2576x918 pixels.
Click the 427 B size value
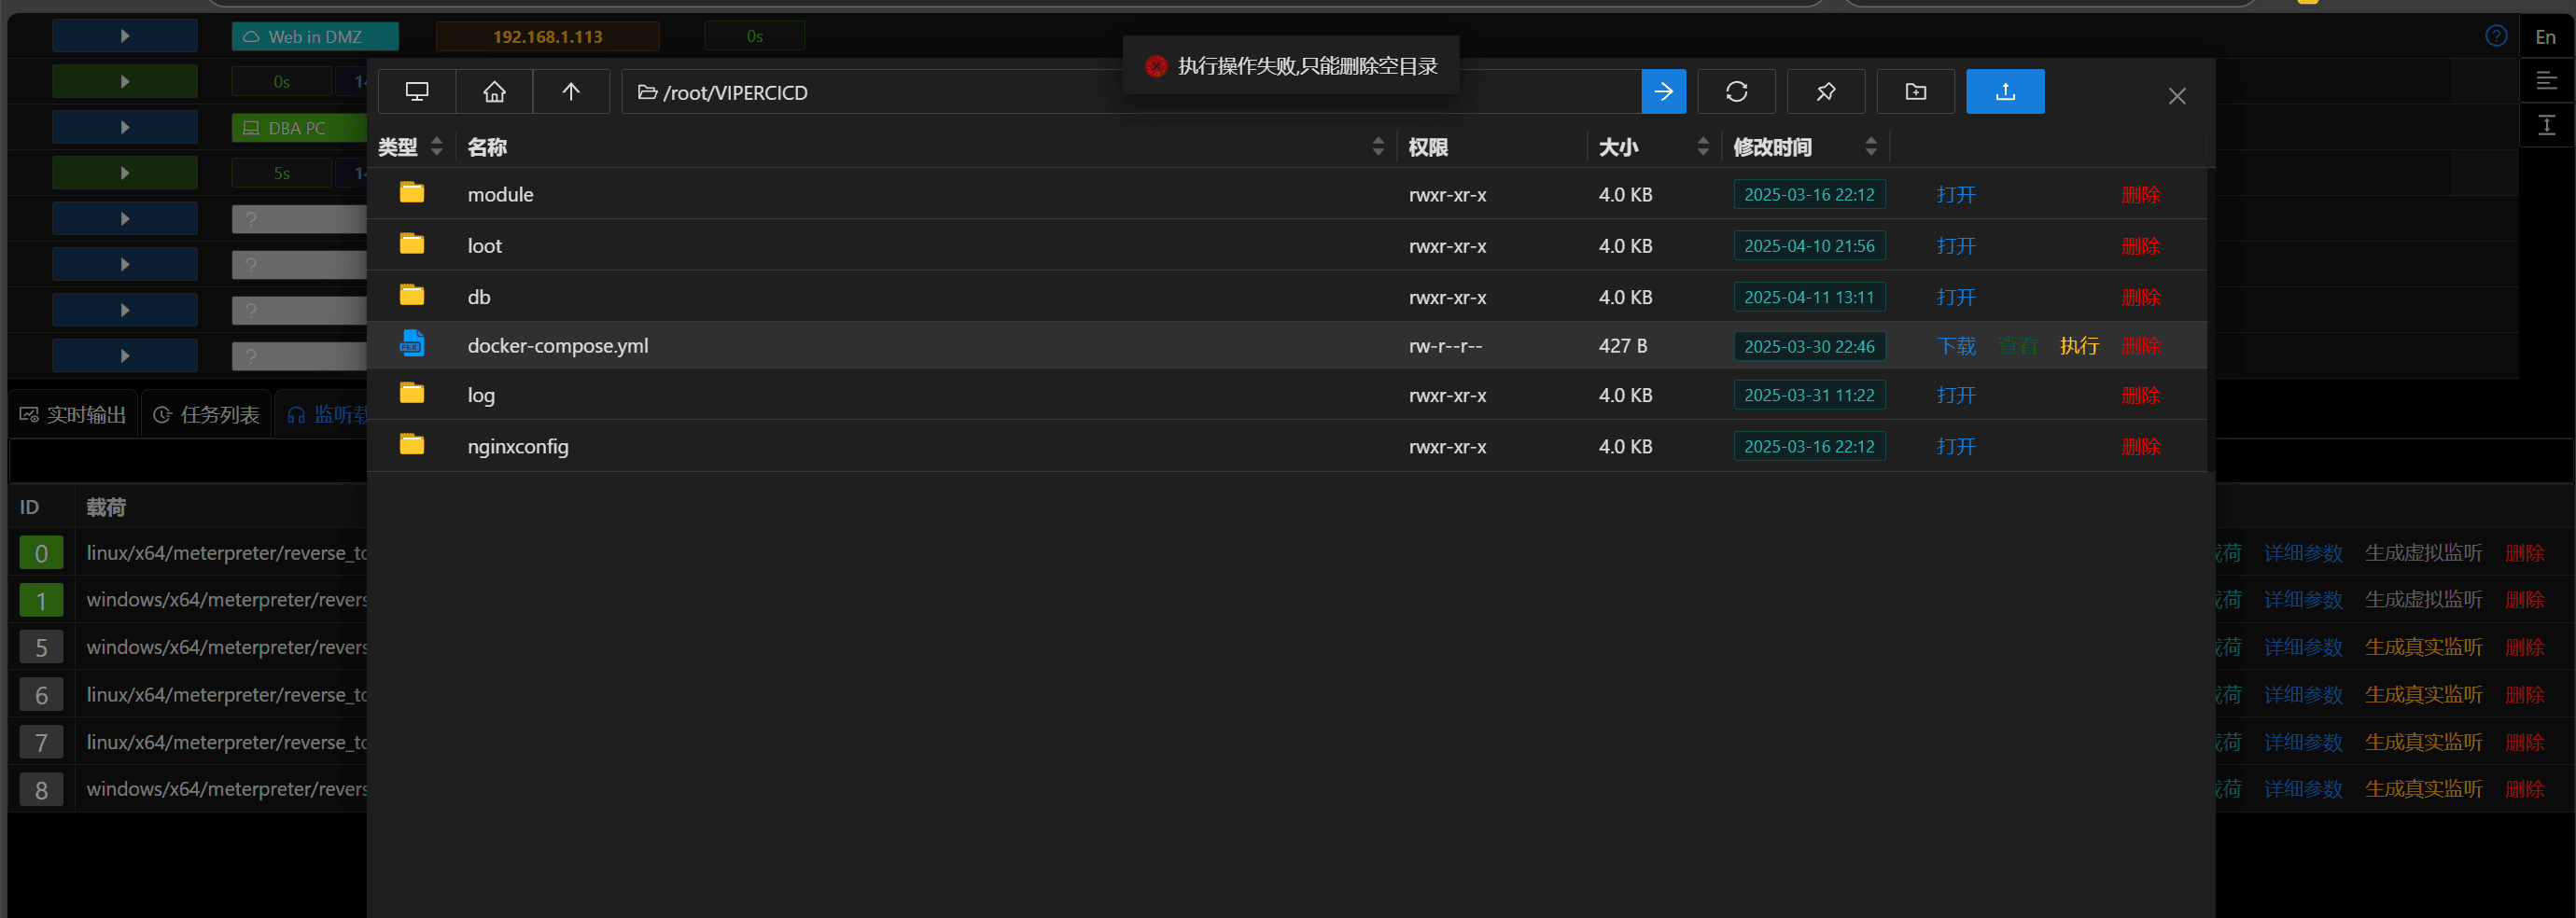tap(1622, 346)
